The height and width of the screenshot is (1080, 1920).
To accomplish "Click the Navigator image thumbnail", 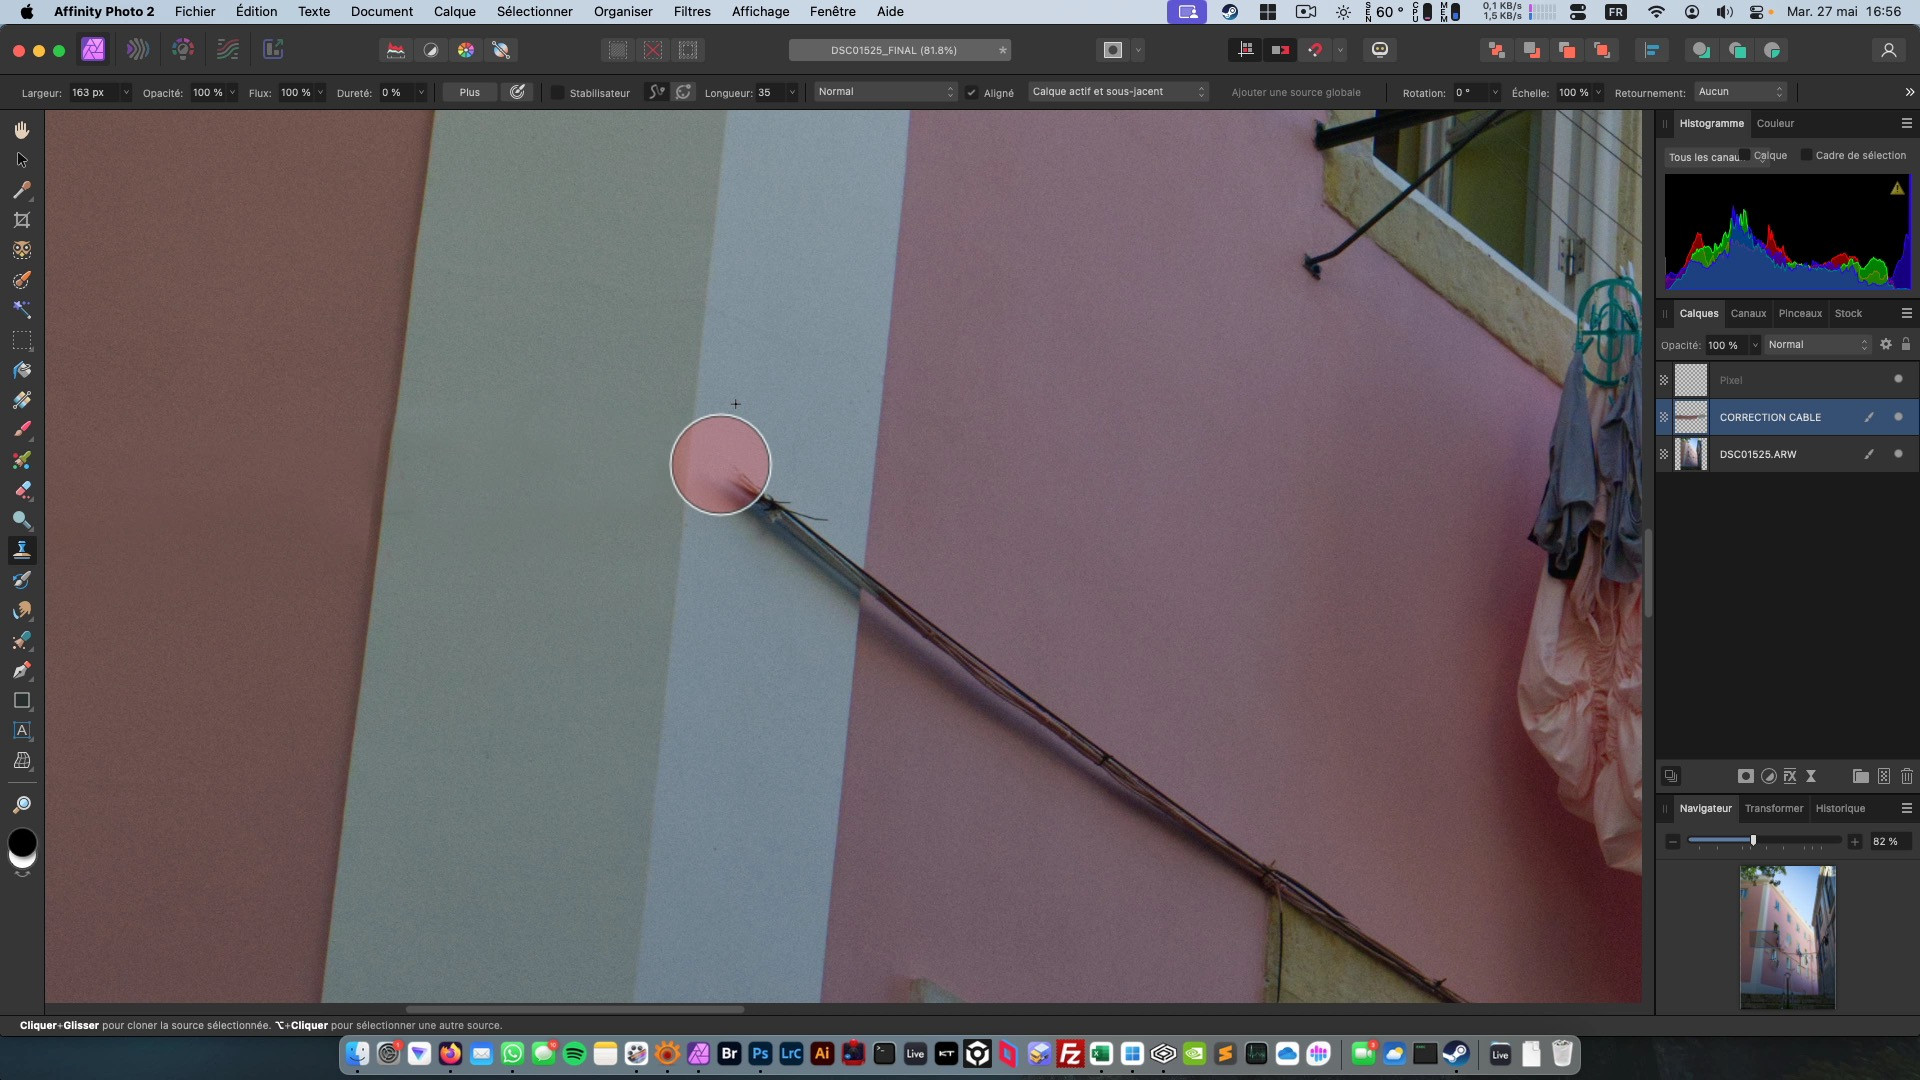I will pos(1787,936).
